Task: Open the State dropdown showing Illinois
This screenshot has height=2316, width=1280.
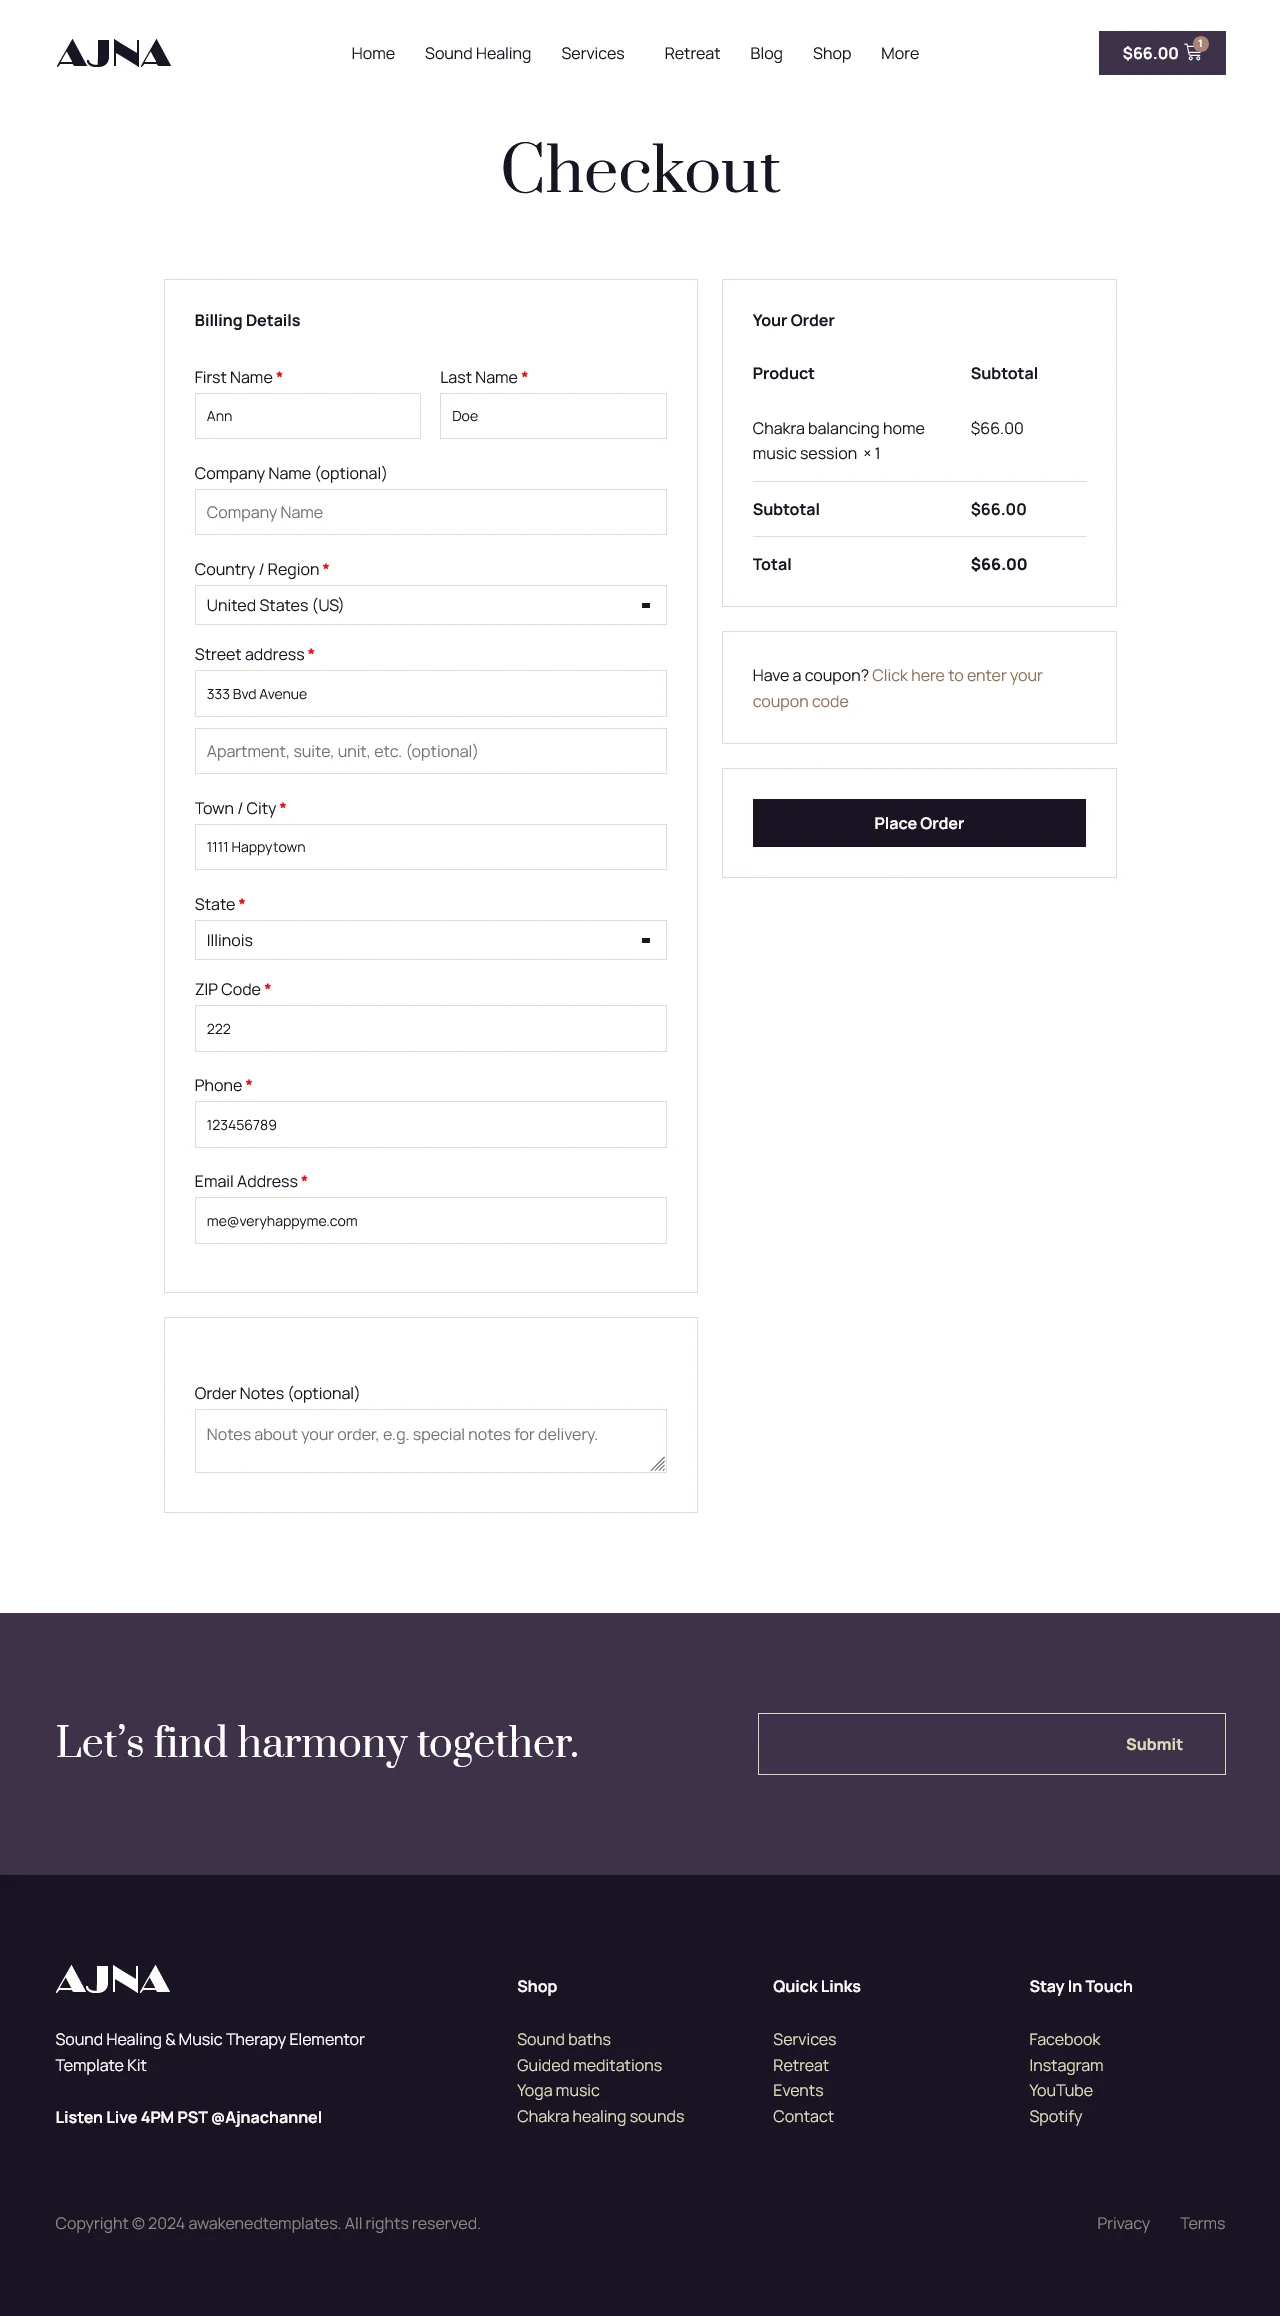Action: pyautogui.click(x=430, y=940)
